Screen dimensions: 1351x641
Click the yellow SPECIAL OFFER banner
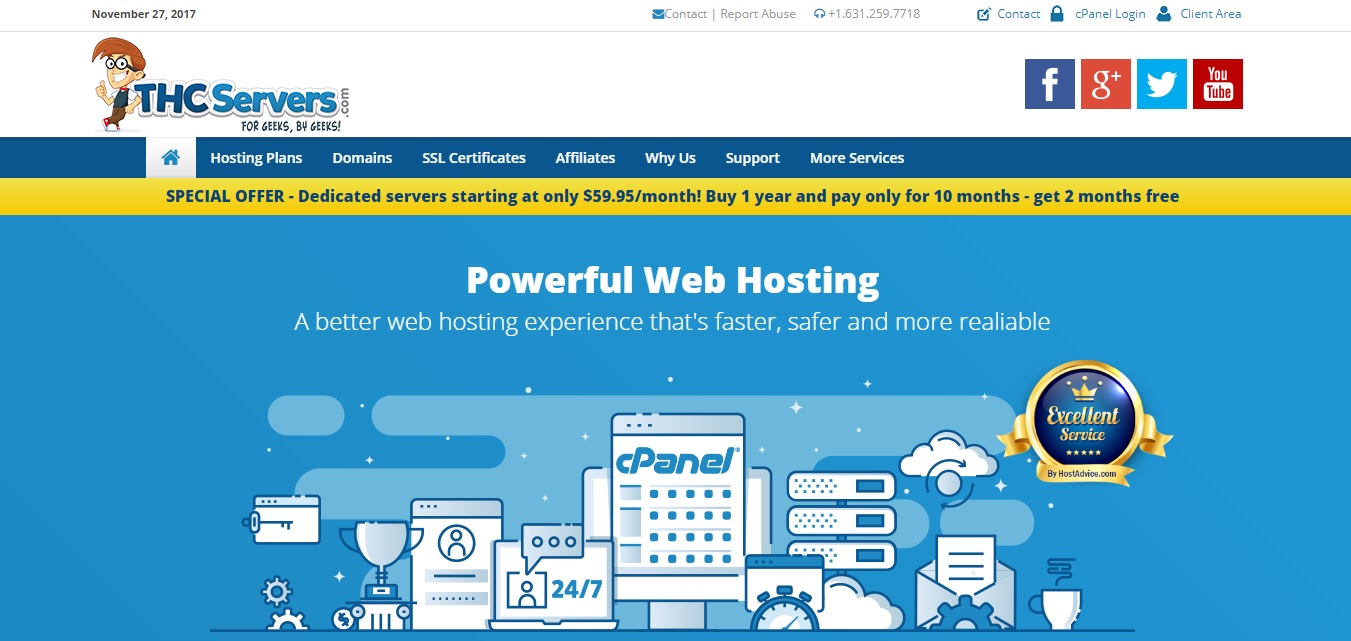672,196
